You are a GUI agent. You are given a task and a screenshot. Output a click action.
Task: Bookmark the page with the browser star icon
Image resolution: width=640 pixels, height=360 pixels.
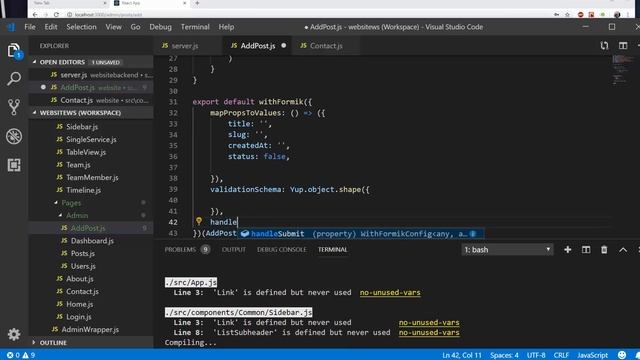(567, 15)
